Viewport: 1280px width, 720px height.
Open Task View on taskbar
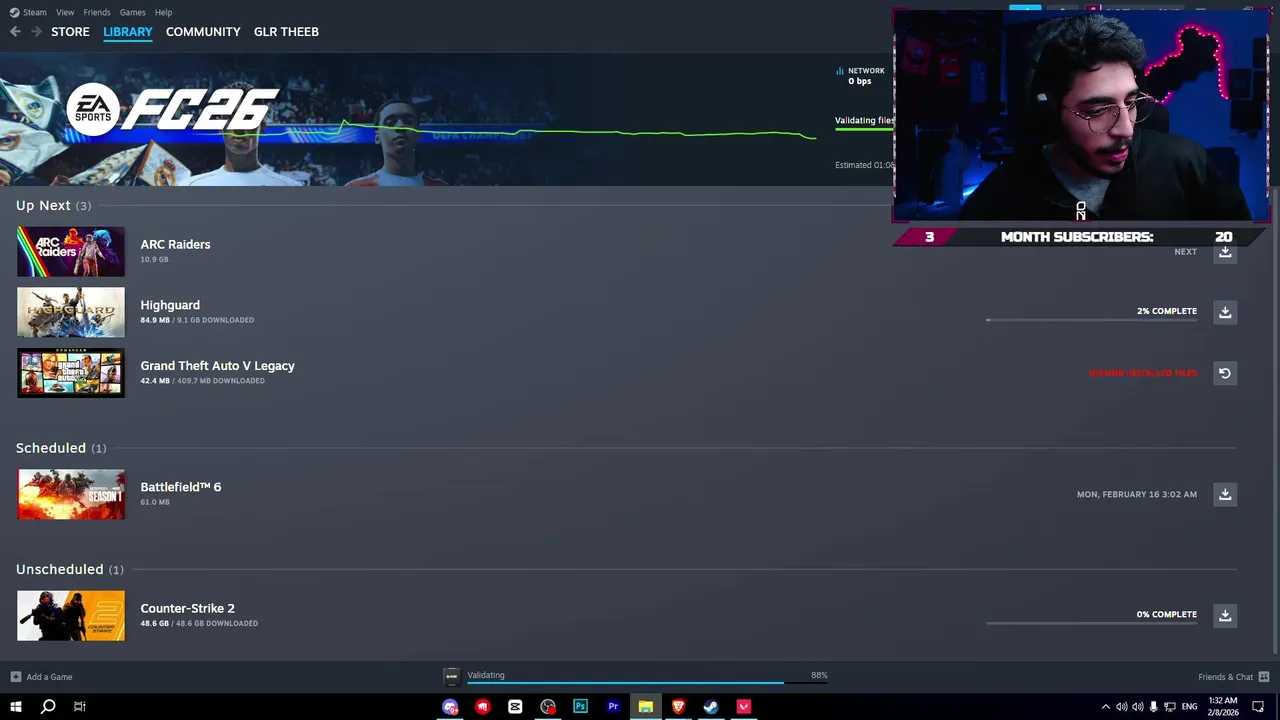point(79,707)
